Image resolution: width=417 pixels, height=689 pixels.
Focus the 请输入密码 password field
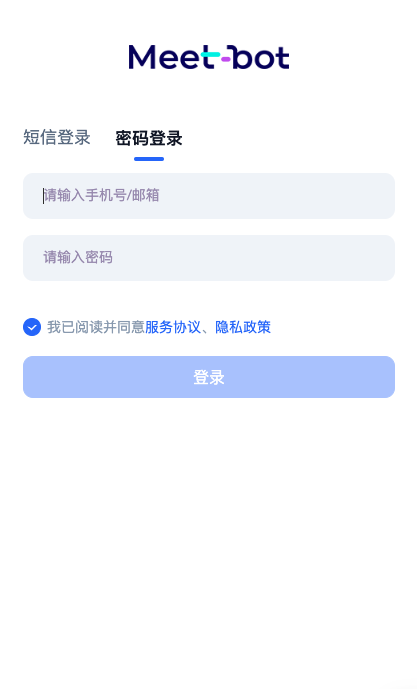[209, 258]
